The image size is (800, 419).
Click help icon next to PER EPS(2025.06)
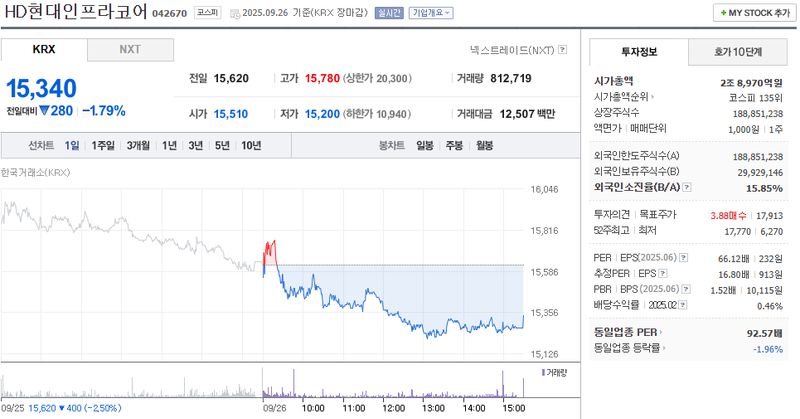tap(684, 258)
